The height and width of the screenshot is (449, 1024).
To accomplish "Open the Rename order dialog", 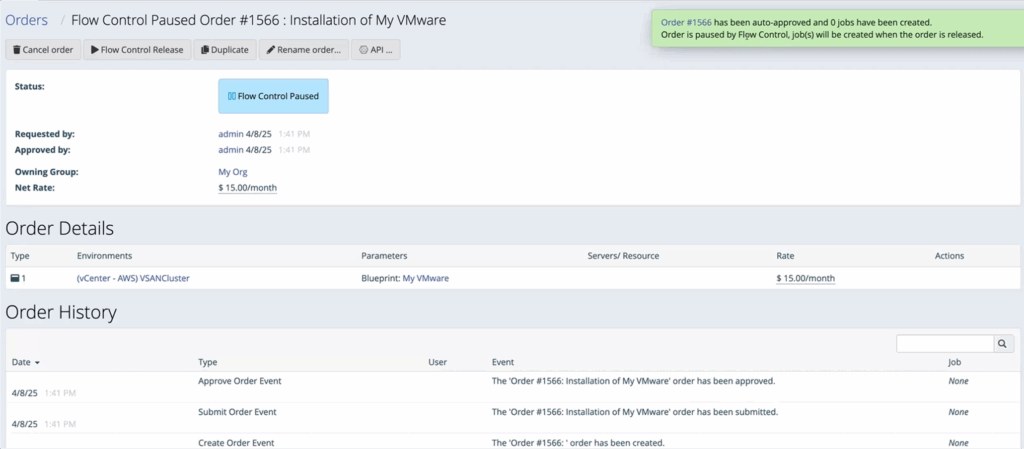I will click(x=304, y=50).
